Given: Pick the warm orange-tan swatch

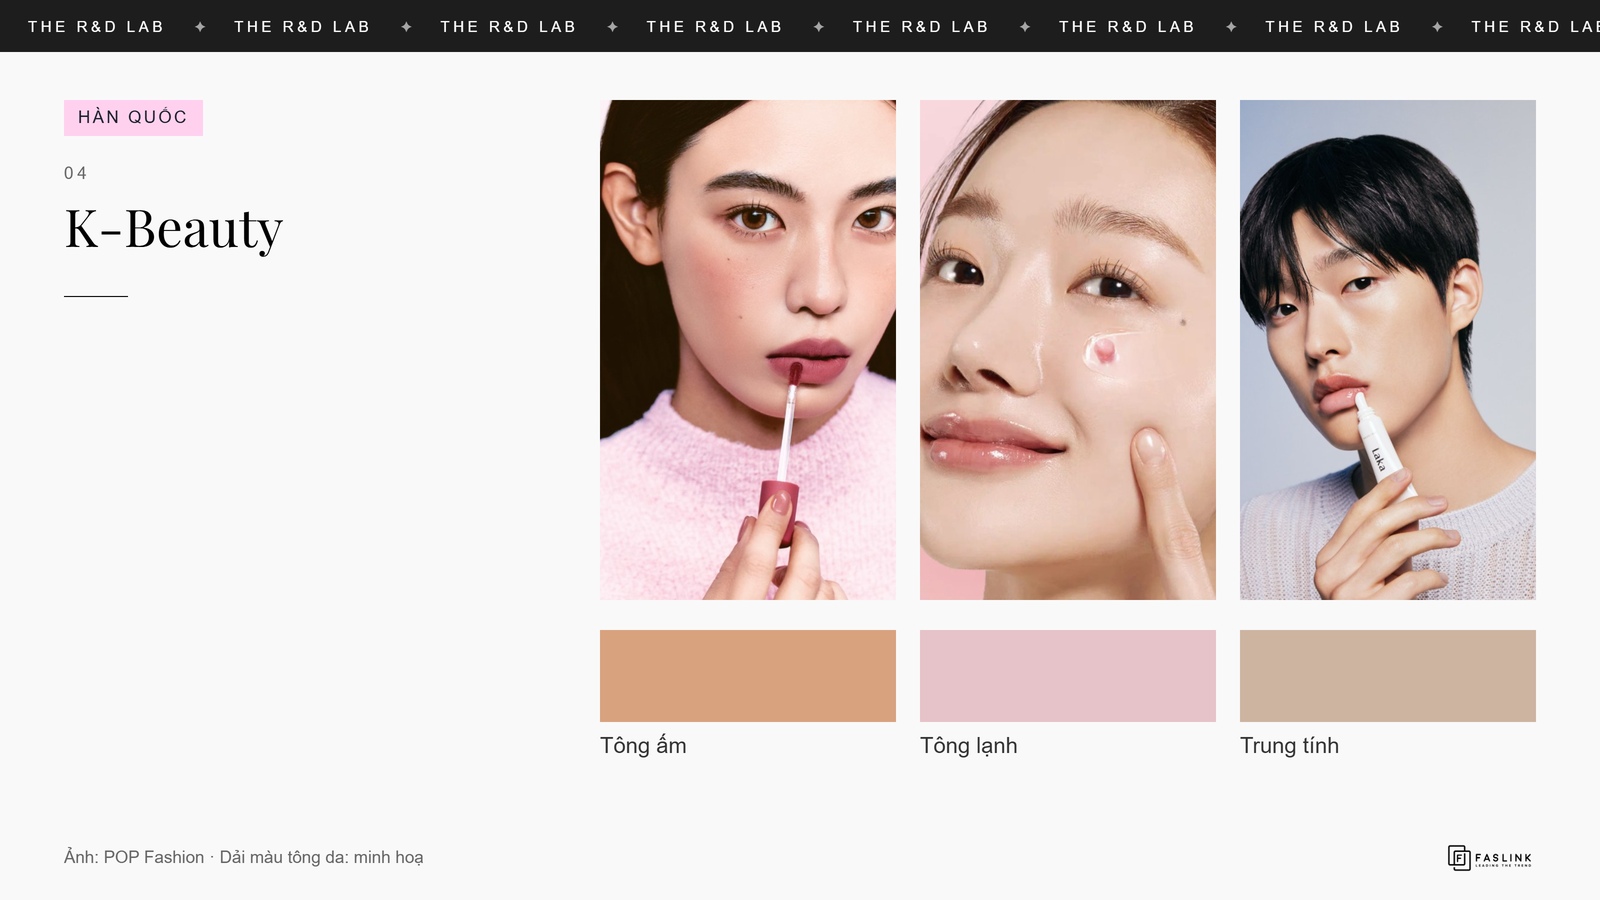Looking at the screenshot, I should click(x=748, y=676).
